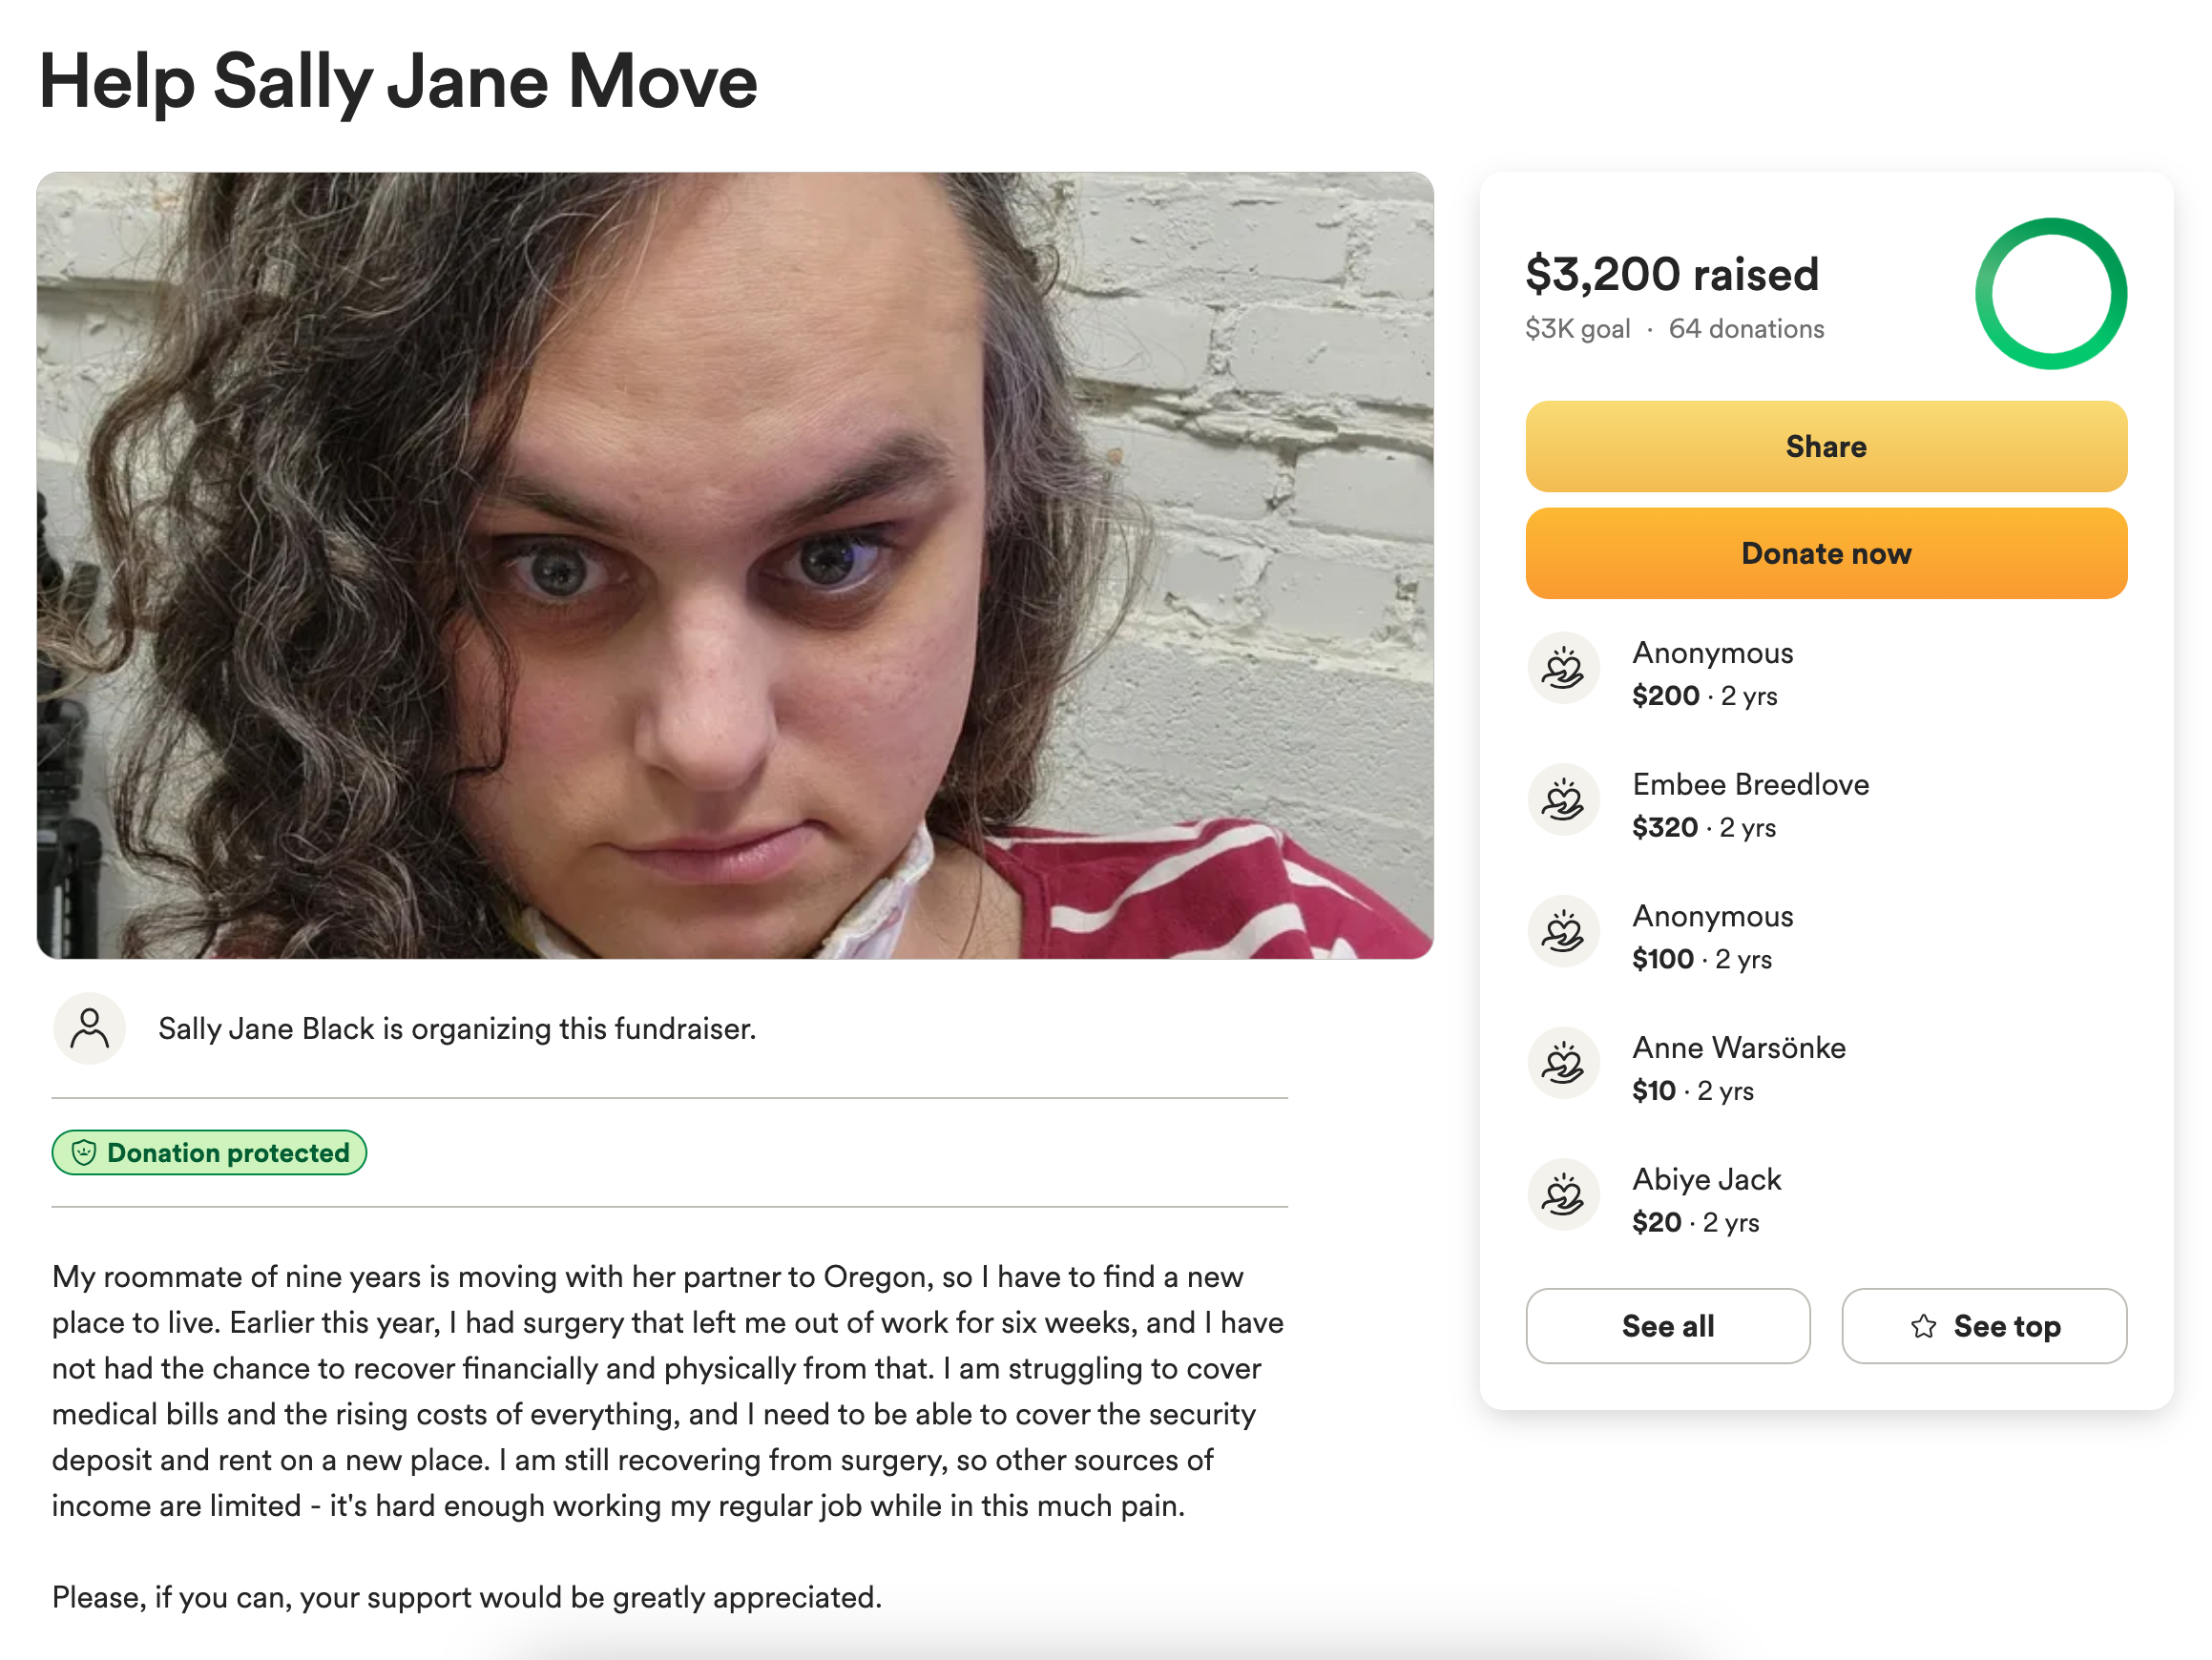This screenshot has height=1660, width=2212.
Task: Click the 64 donations count text
Action: tap(1746, 329)
